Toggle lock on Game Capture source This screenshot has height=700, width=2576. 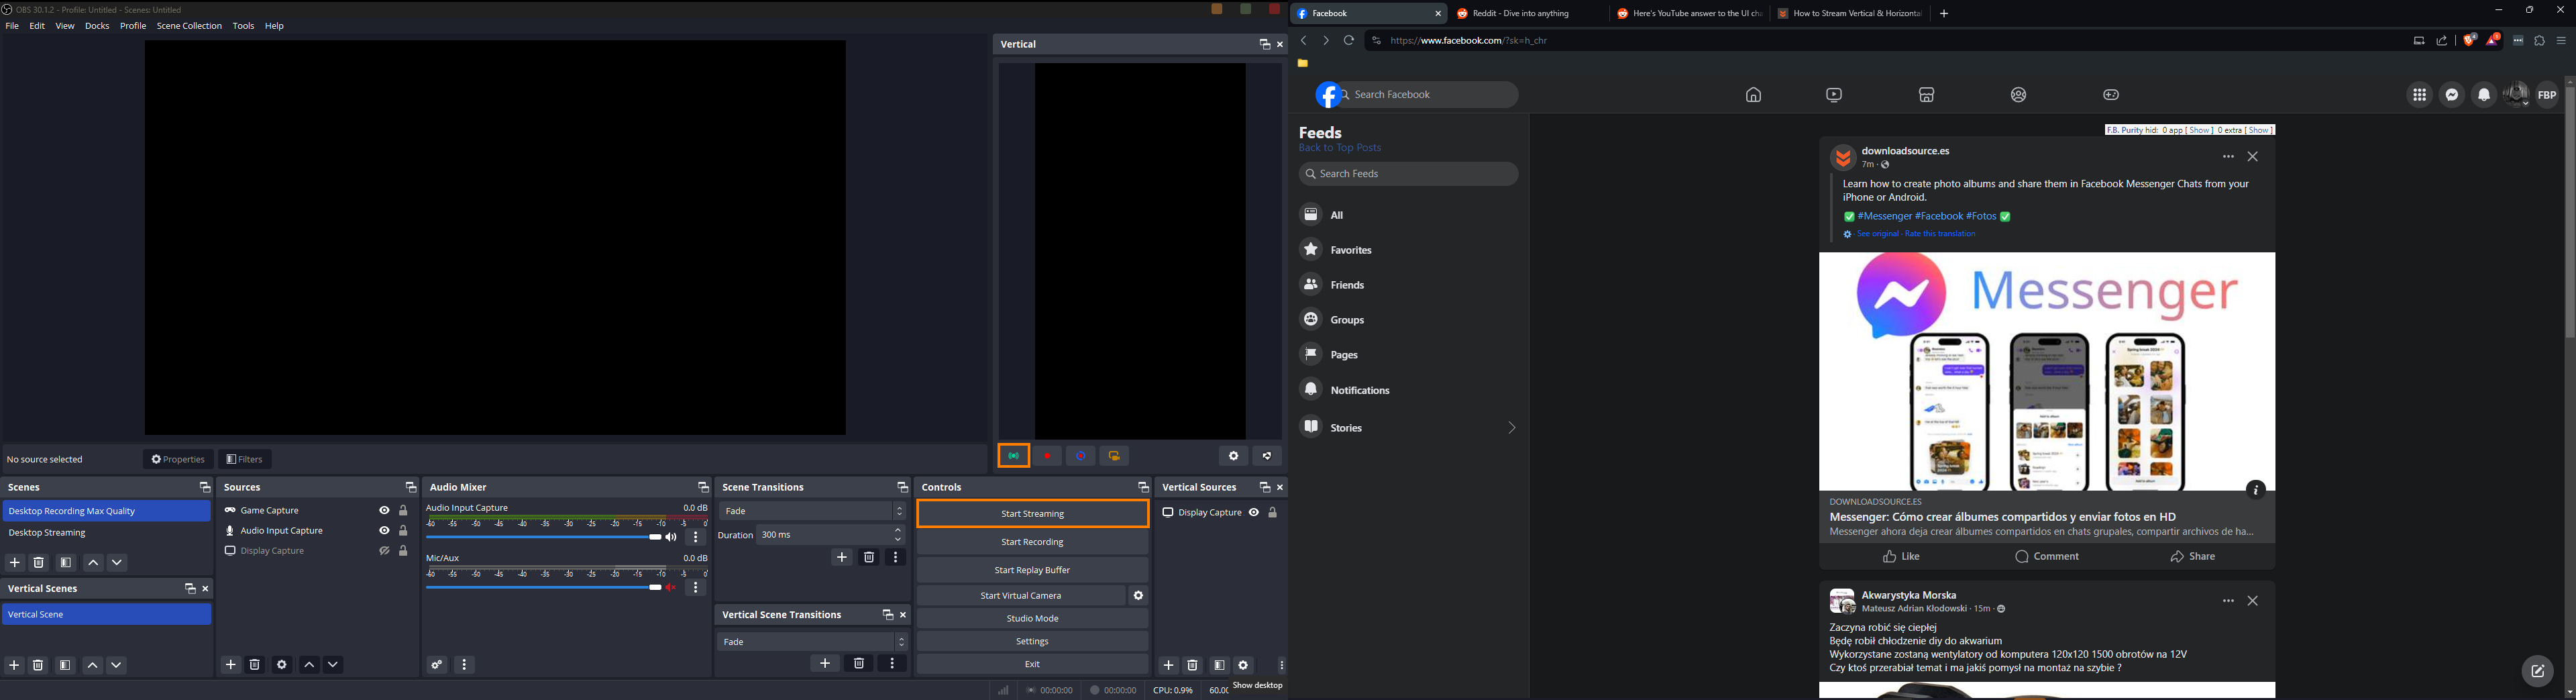(404, 511)
